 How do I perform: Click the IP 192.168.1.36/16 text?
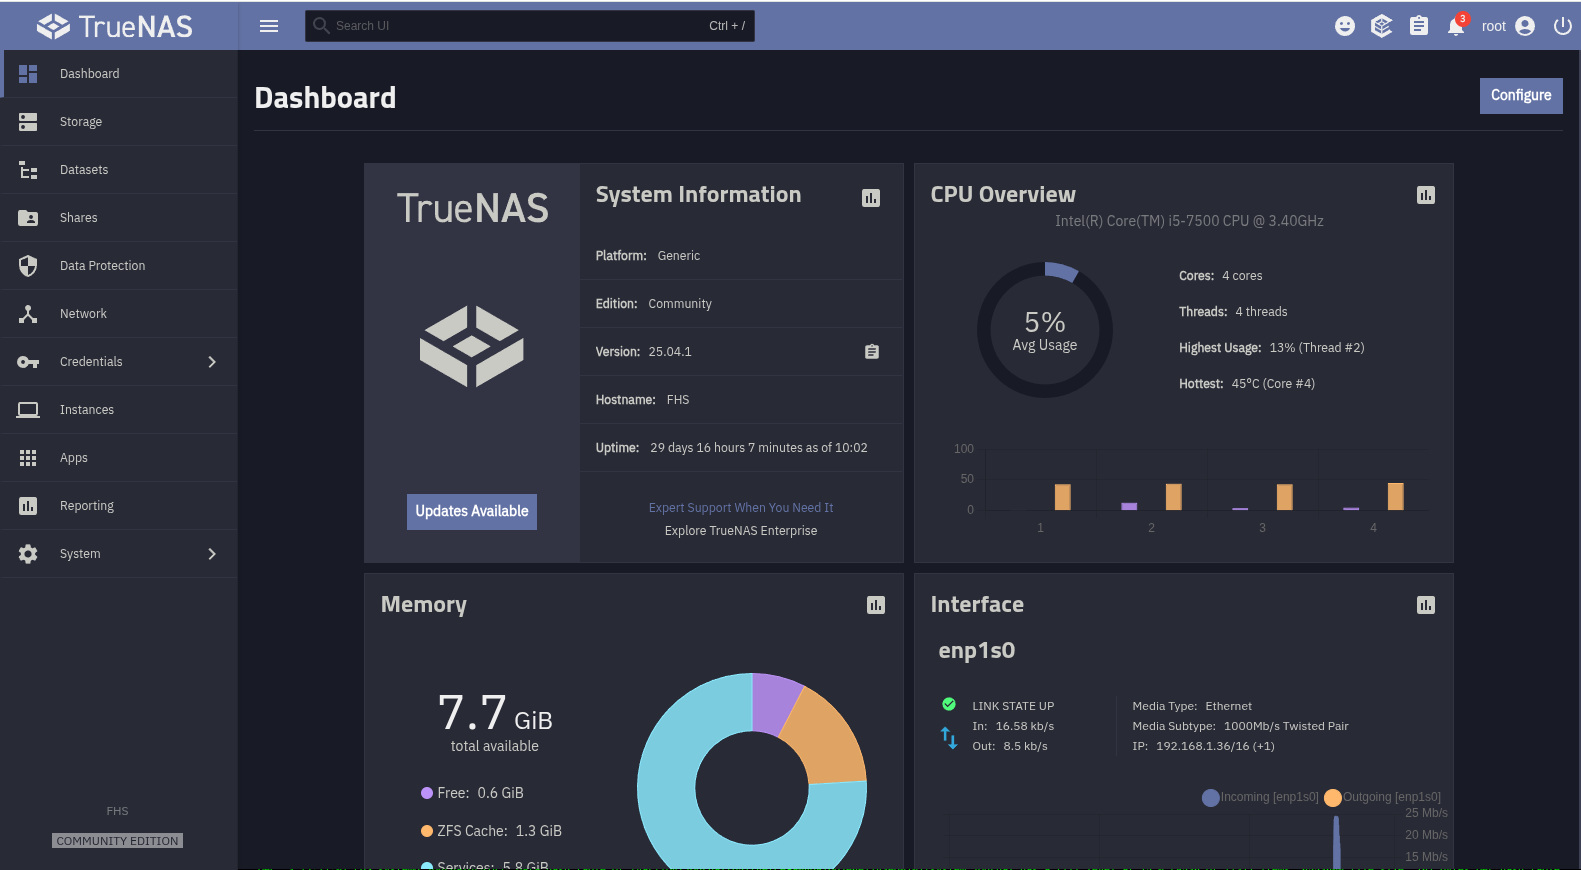point(1203,746)
